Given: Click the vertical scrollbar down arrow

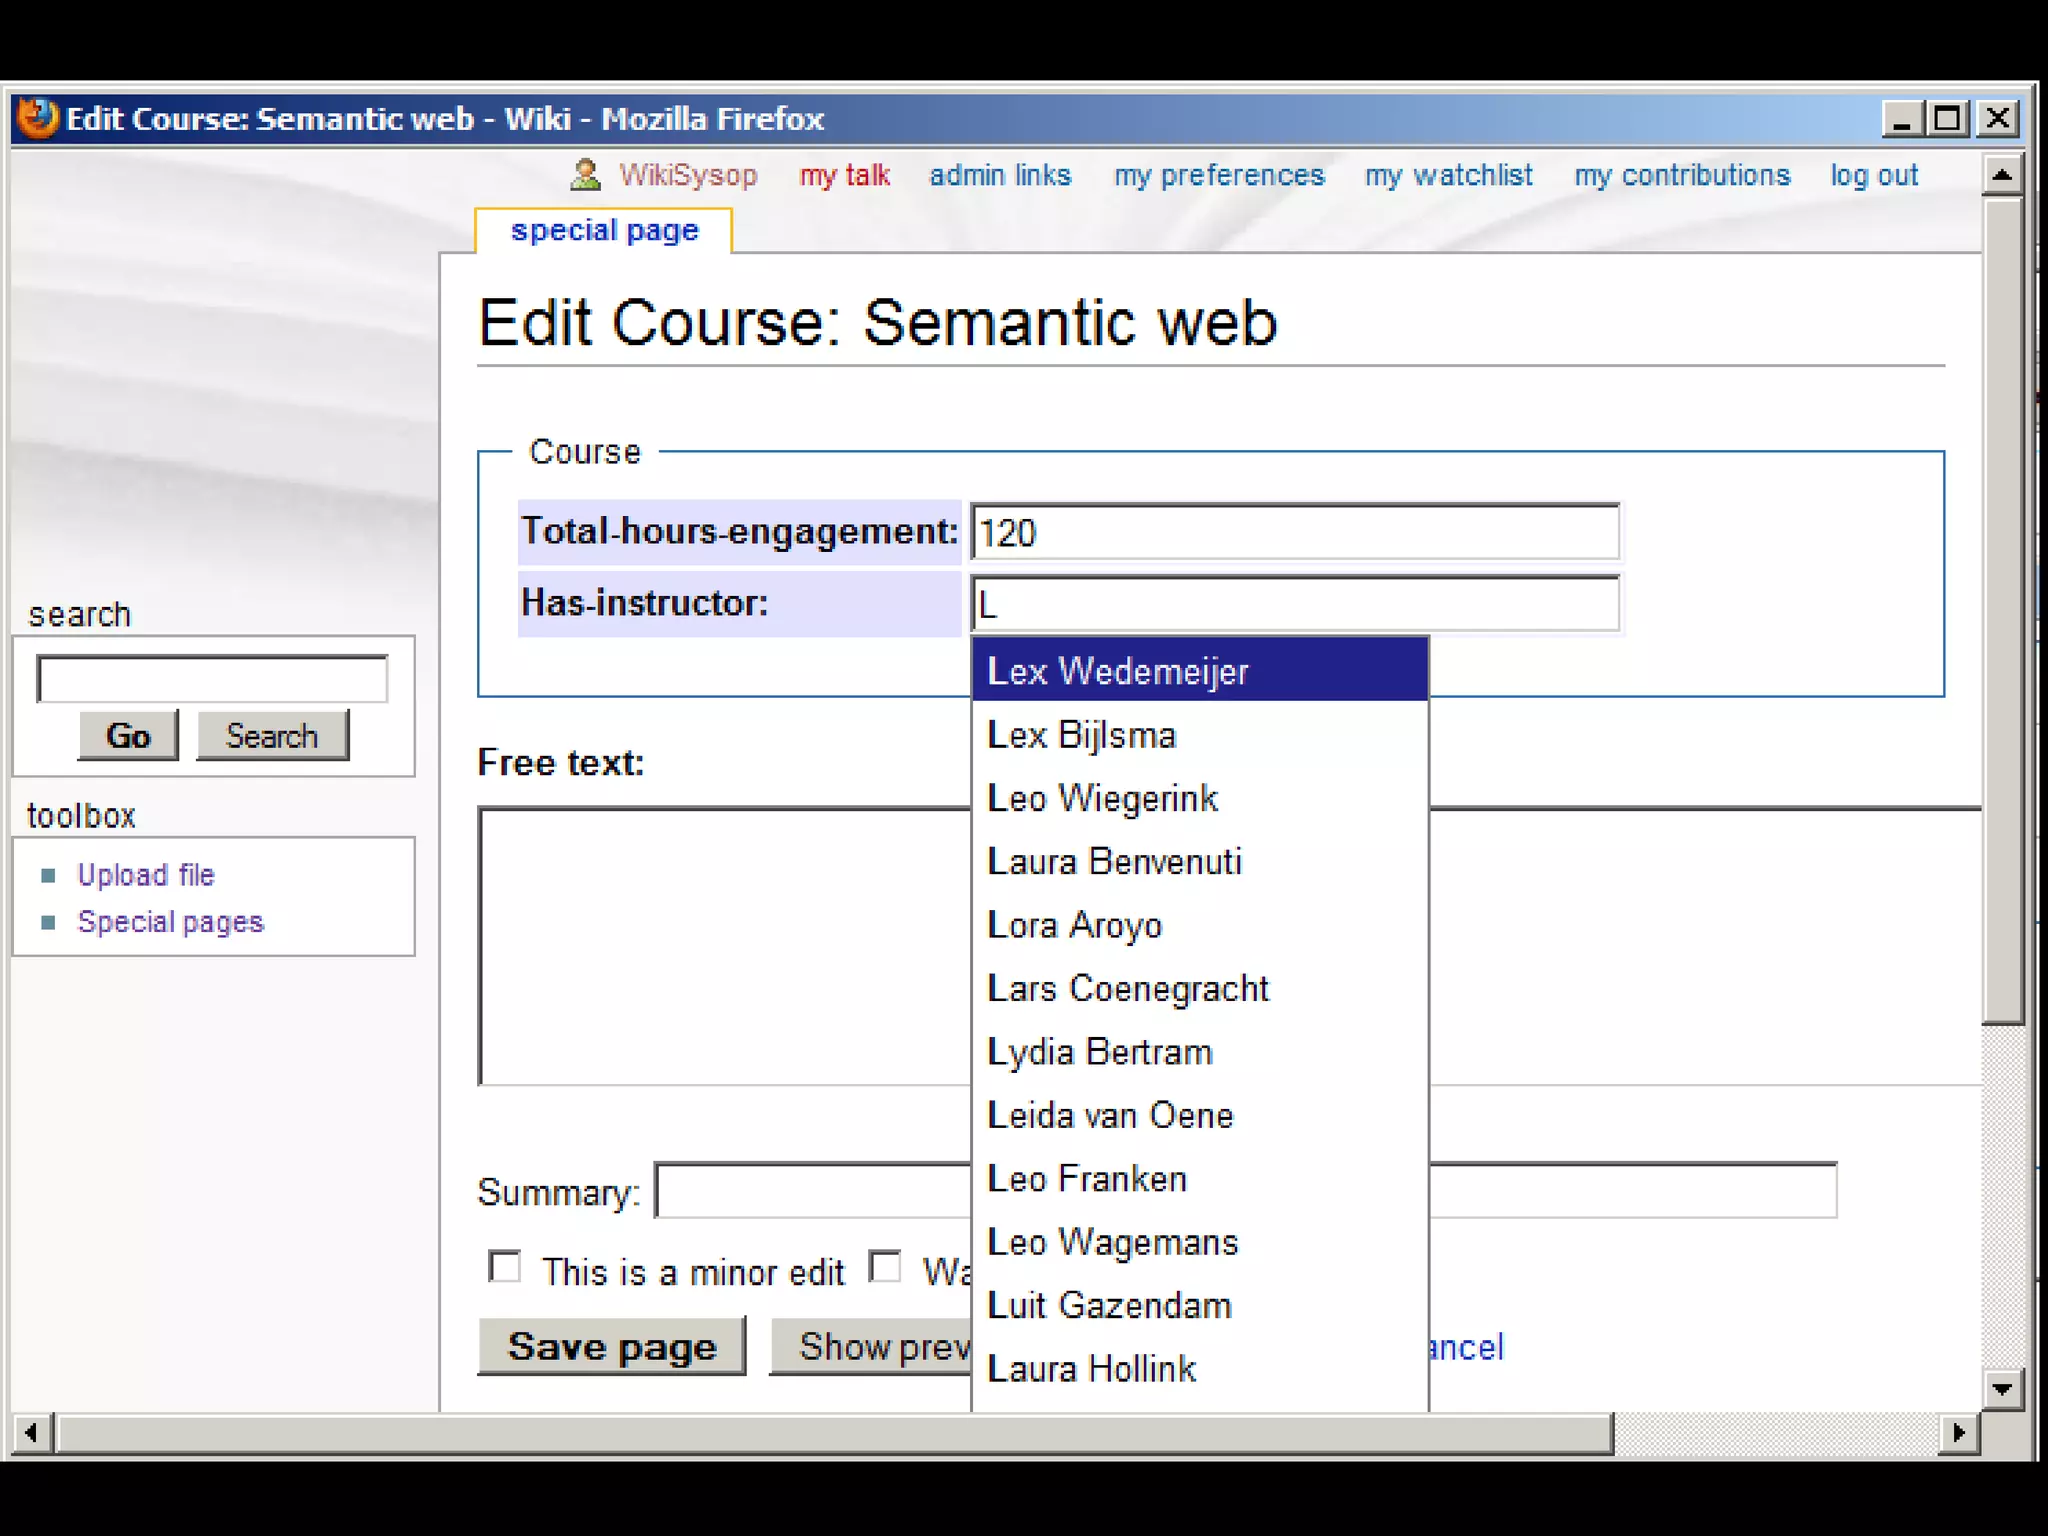Looking at the screenshot, I should click(x=2002, y=1388).
